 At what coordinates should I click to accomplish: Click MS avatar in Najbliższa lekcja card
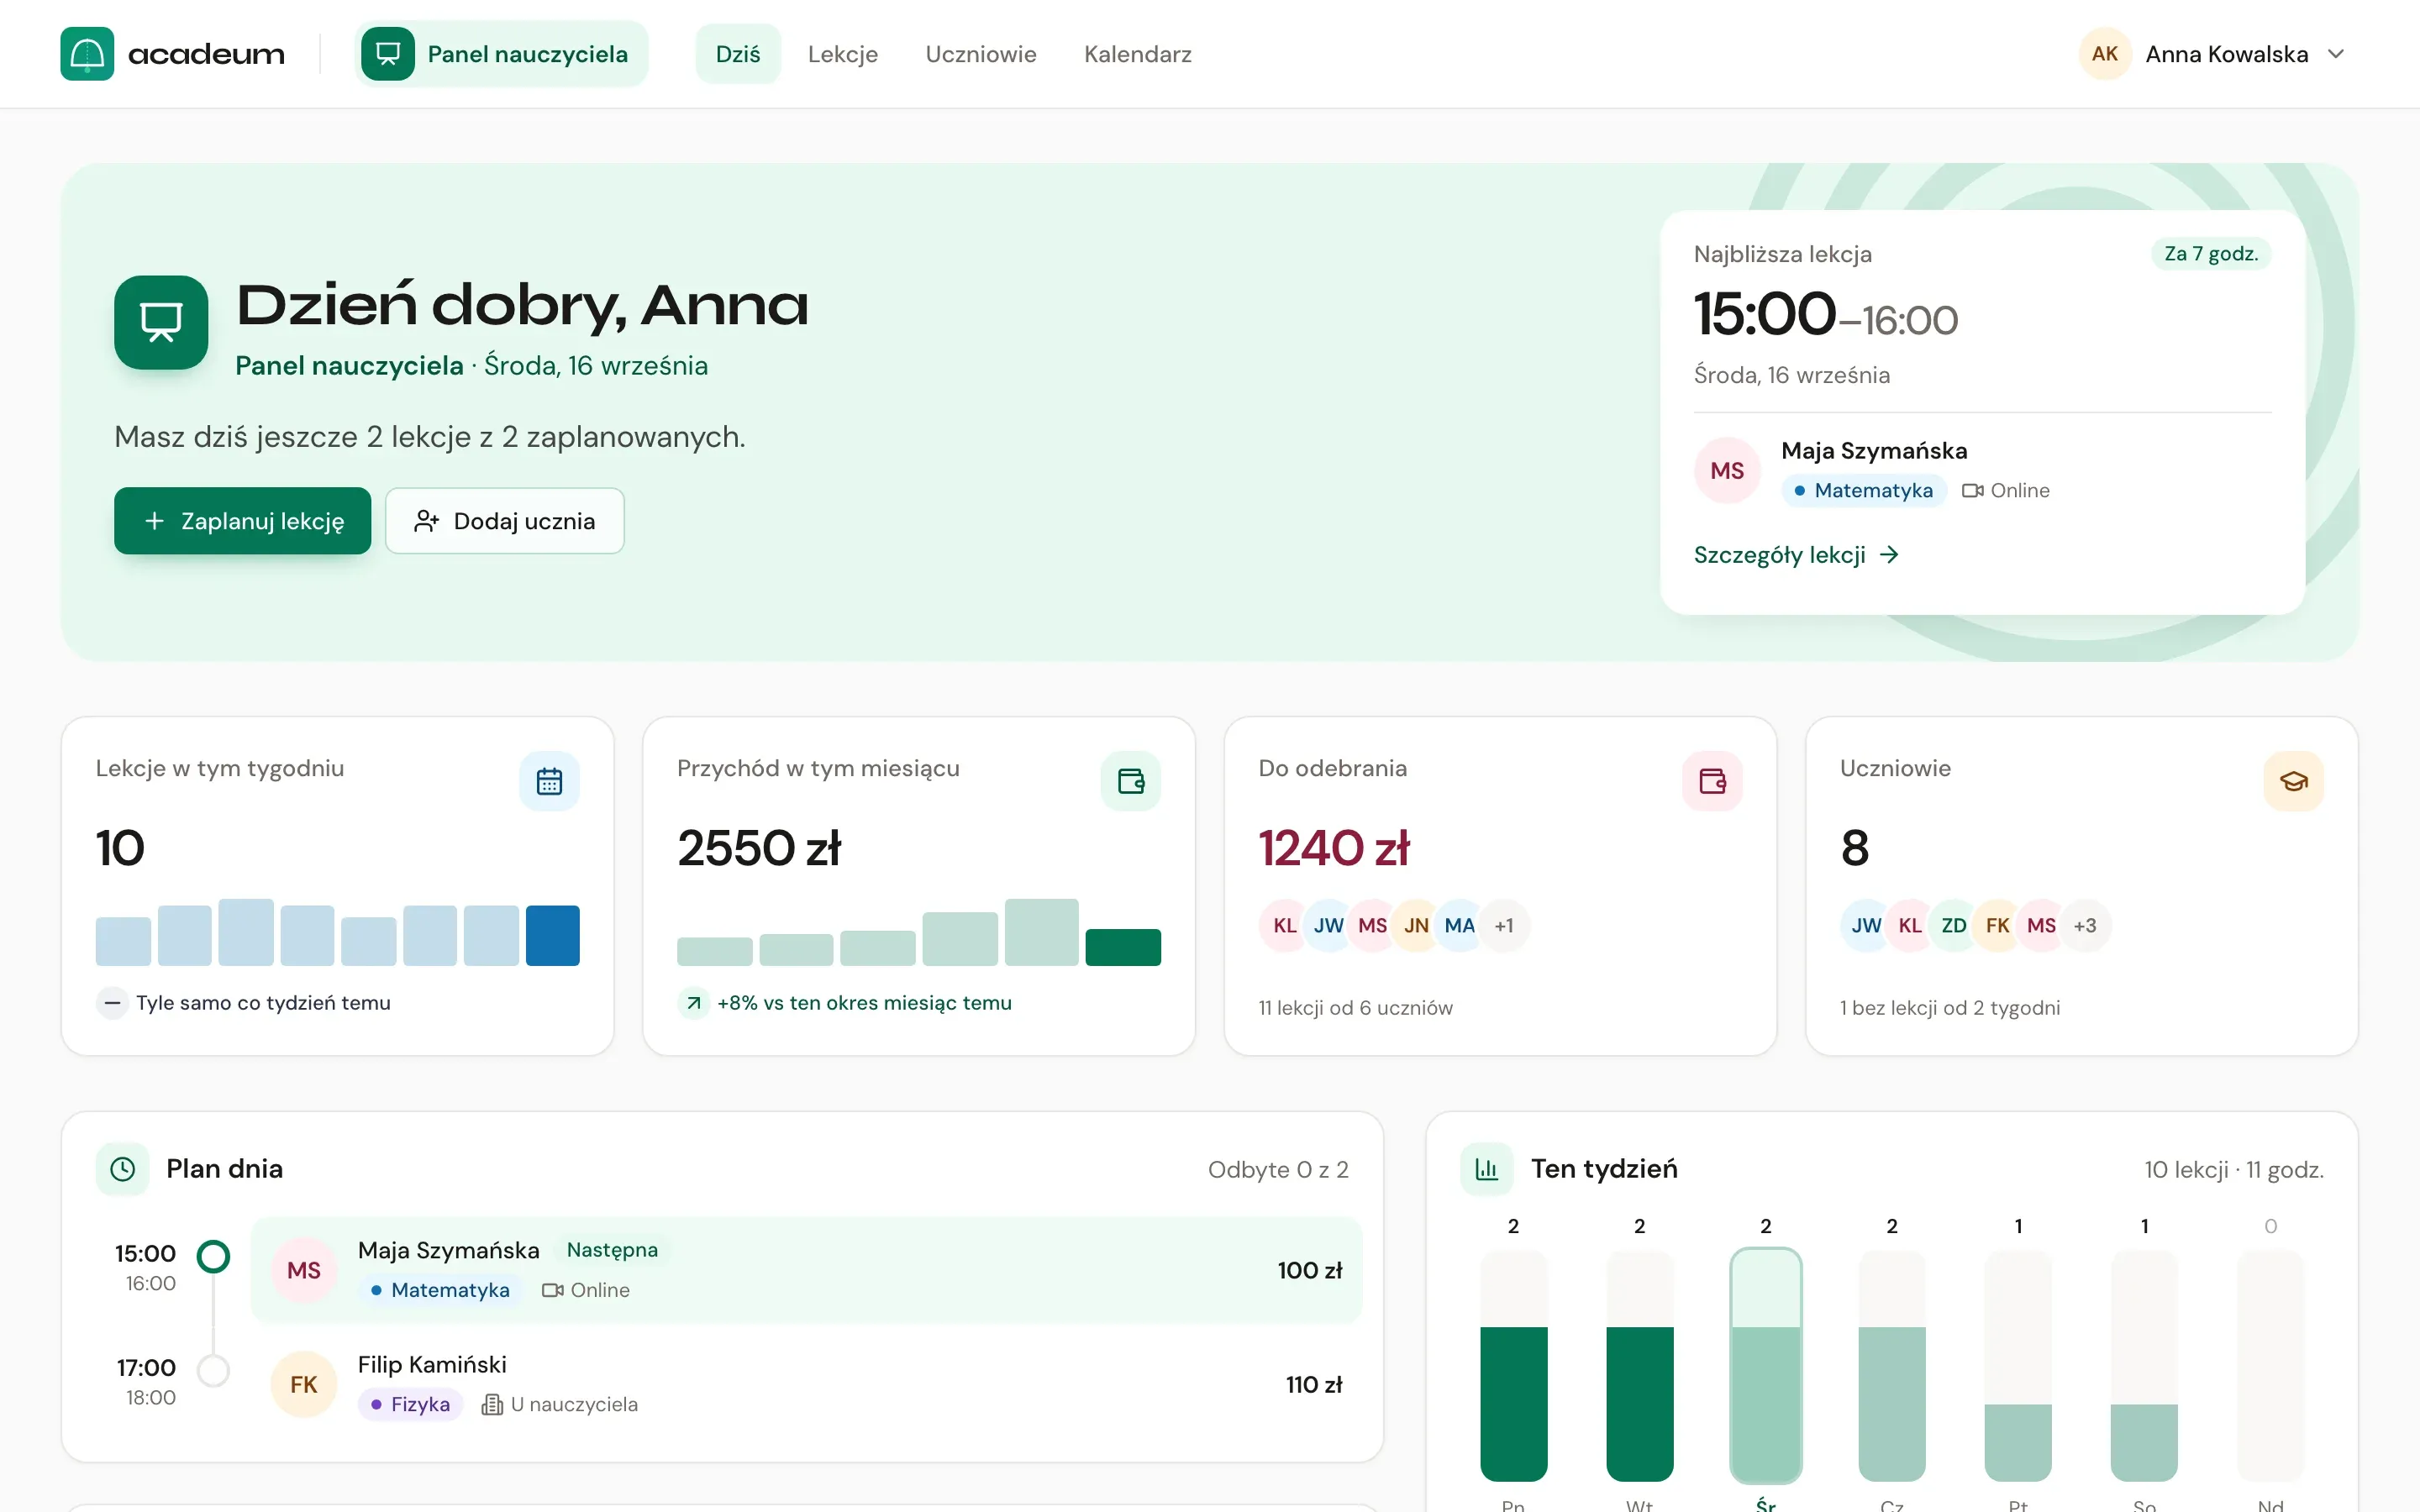click(1727, 471)
